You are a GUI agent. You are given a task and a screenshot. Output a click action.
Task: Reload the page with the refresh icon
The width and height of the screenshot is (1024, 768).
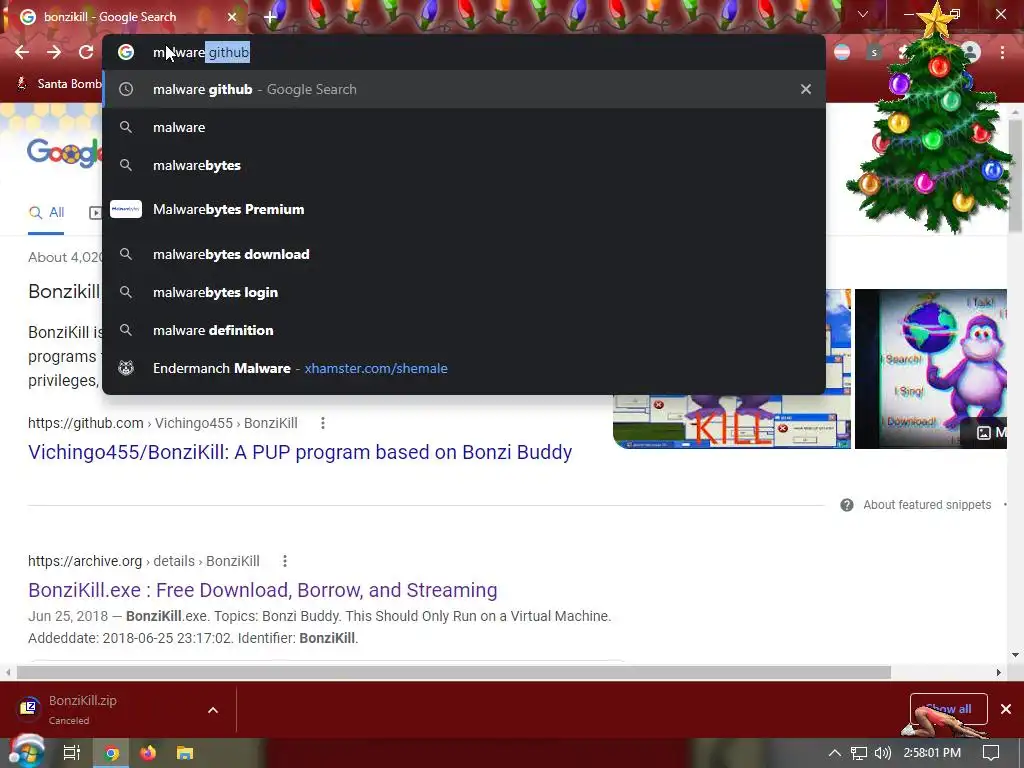pos(86,52)
